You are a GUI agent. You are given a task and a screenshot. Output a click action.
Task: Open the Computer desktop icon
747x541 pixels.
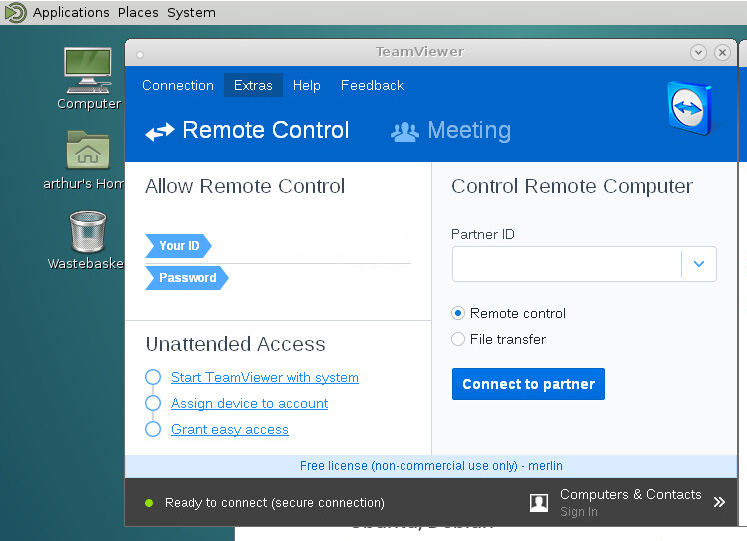point(88,70)
